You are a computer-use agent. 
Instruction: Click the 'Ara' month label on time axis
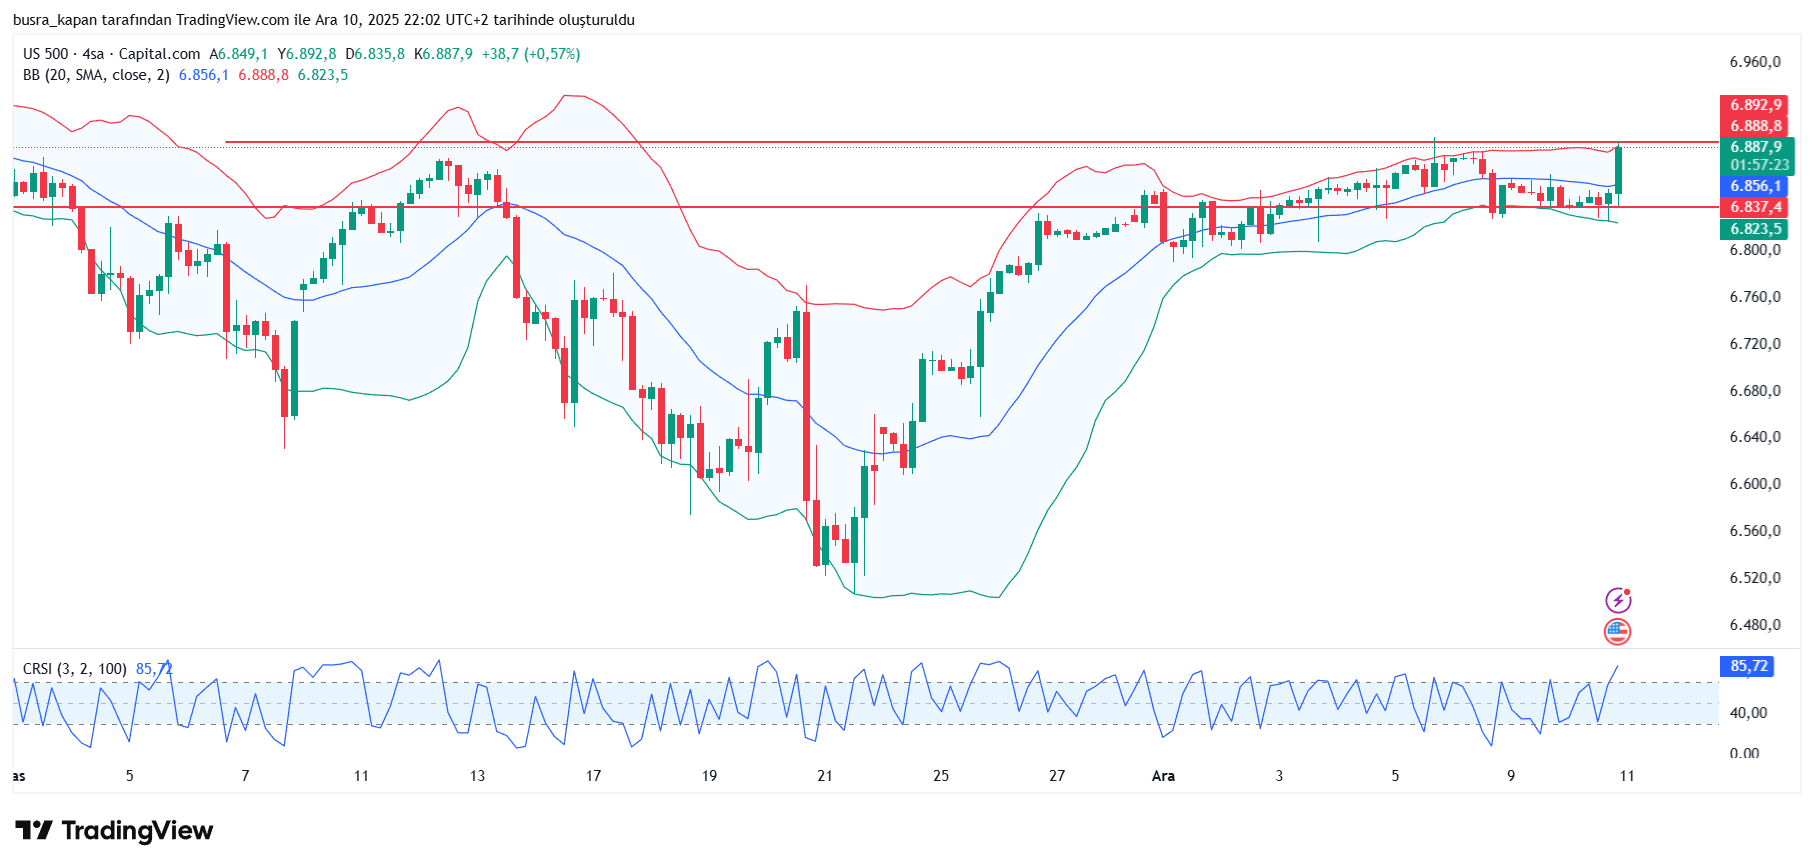pyautogui.click(x=1163, y=776)
